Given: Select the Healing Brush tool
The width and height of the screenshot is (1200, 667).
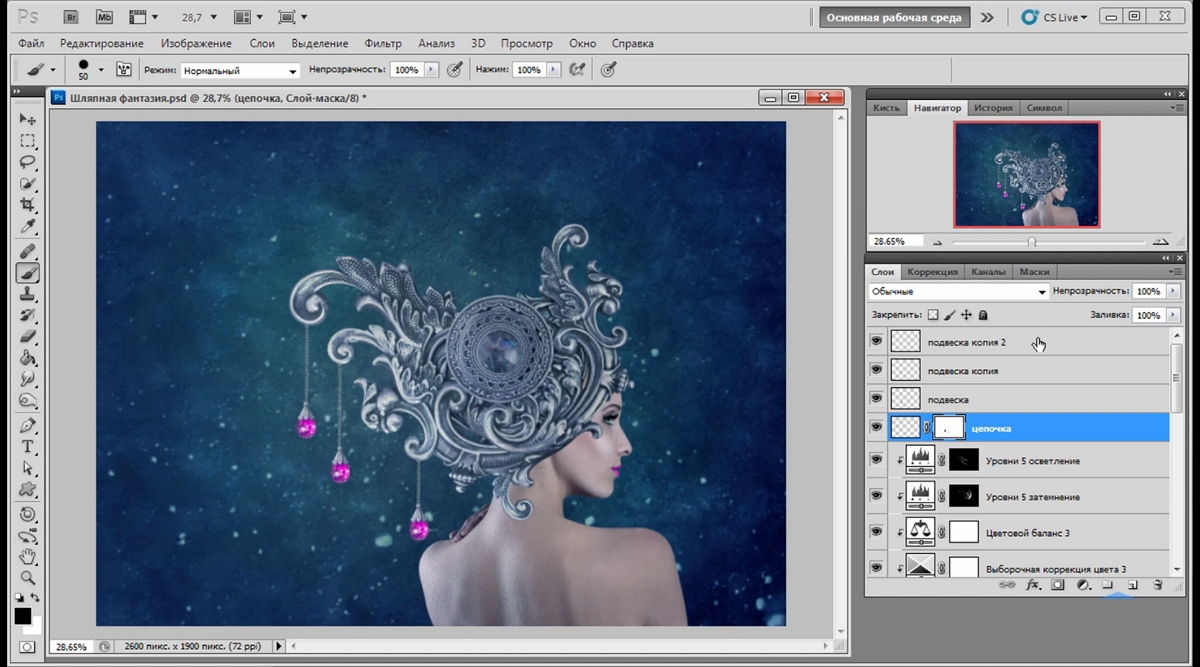Looking at the screenshot, I should (28, 250).
